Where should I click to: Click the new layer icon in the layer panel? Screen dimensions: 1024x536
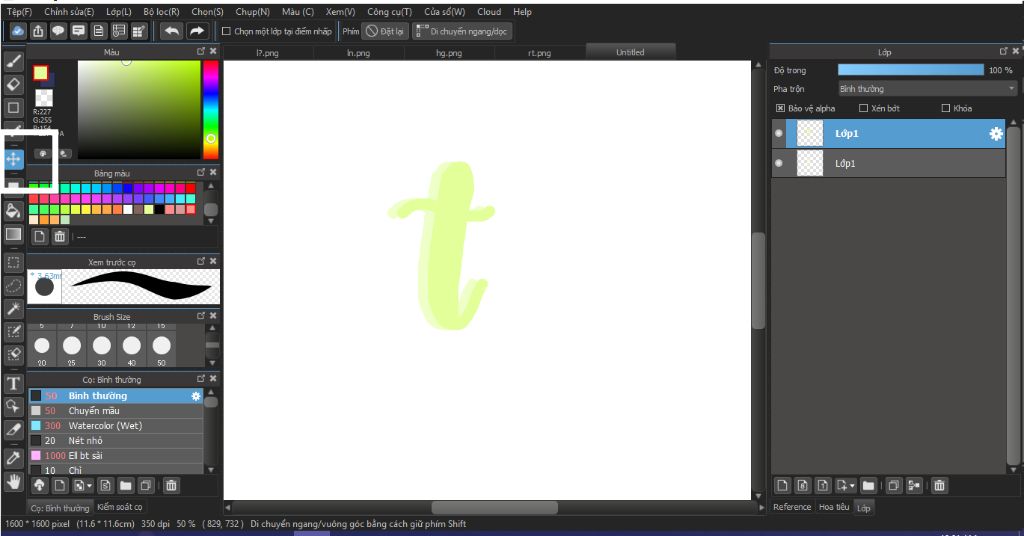(x=782, y=485)
